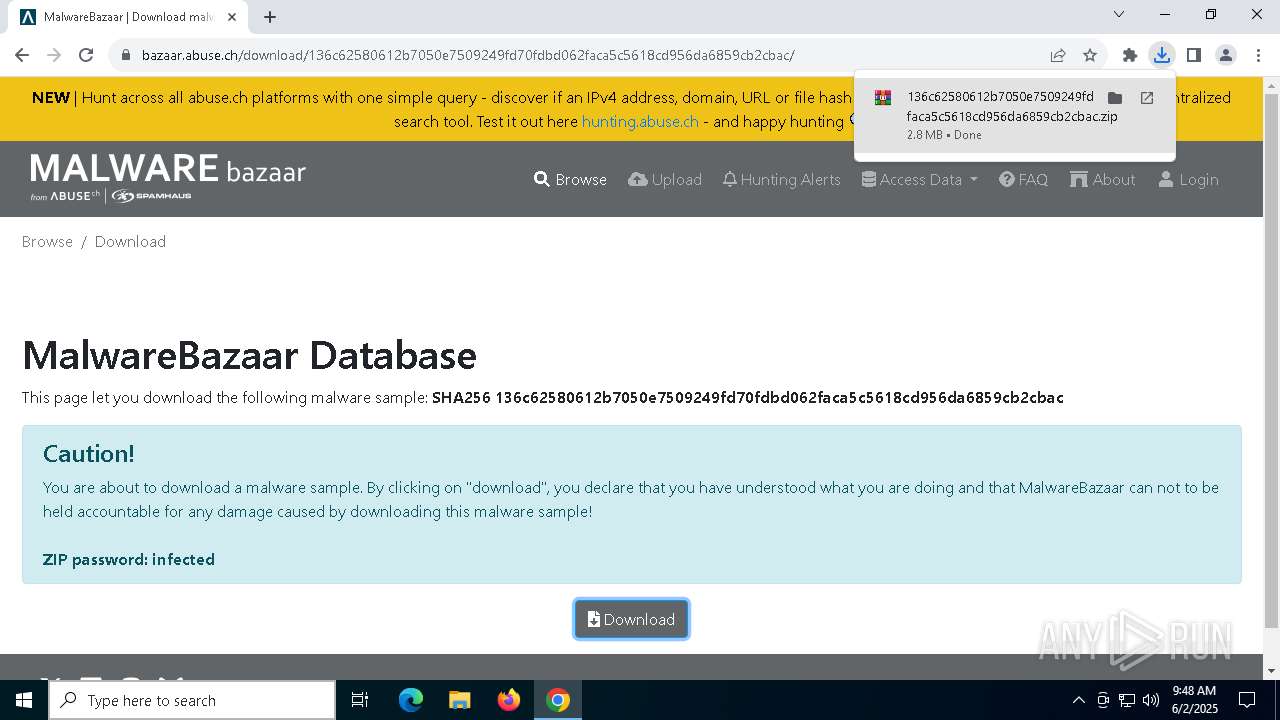Open Hunting Alerts page

tap(782, 179)
